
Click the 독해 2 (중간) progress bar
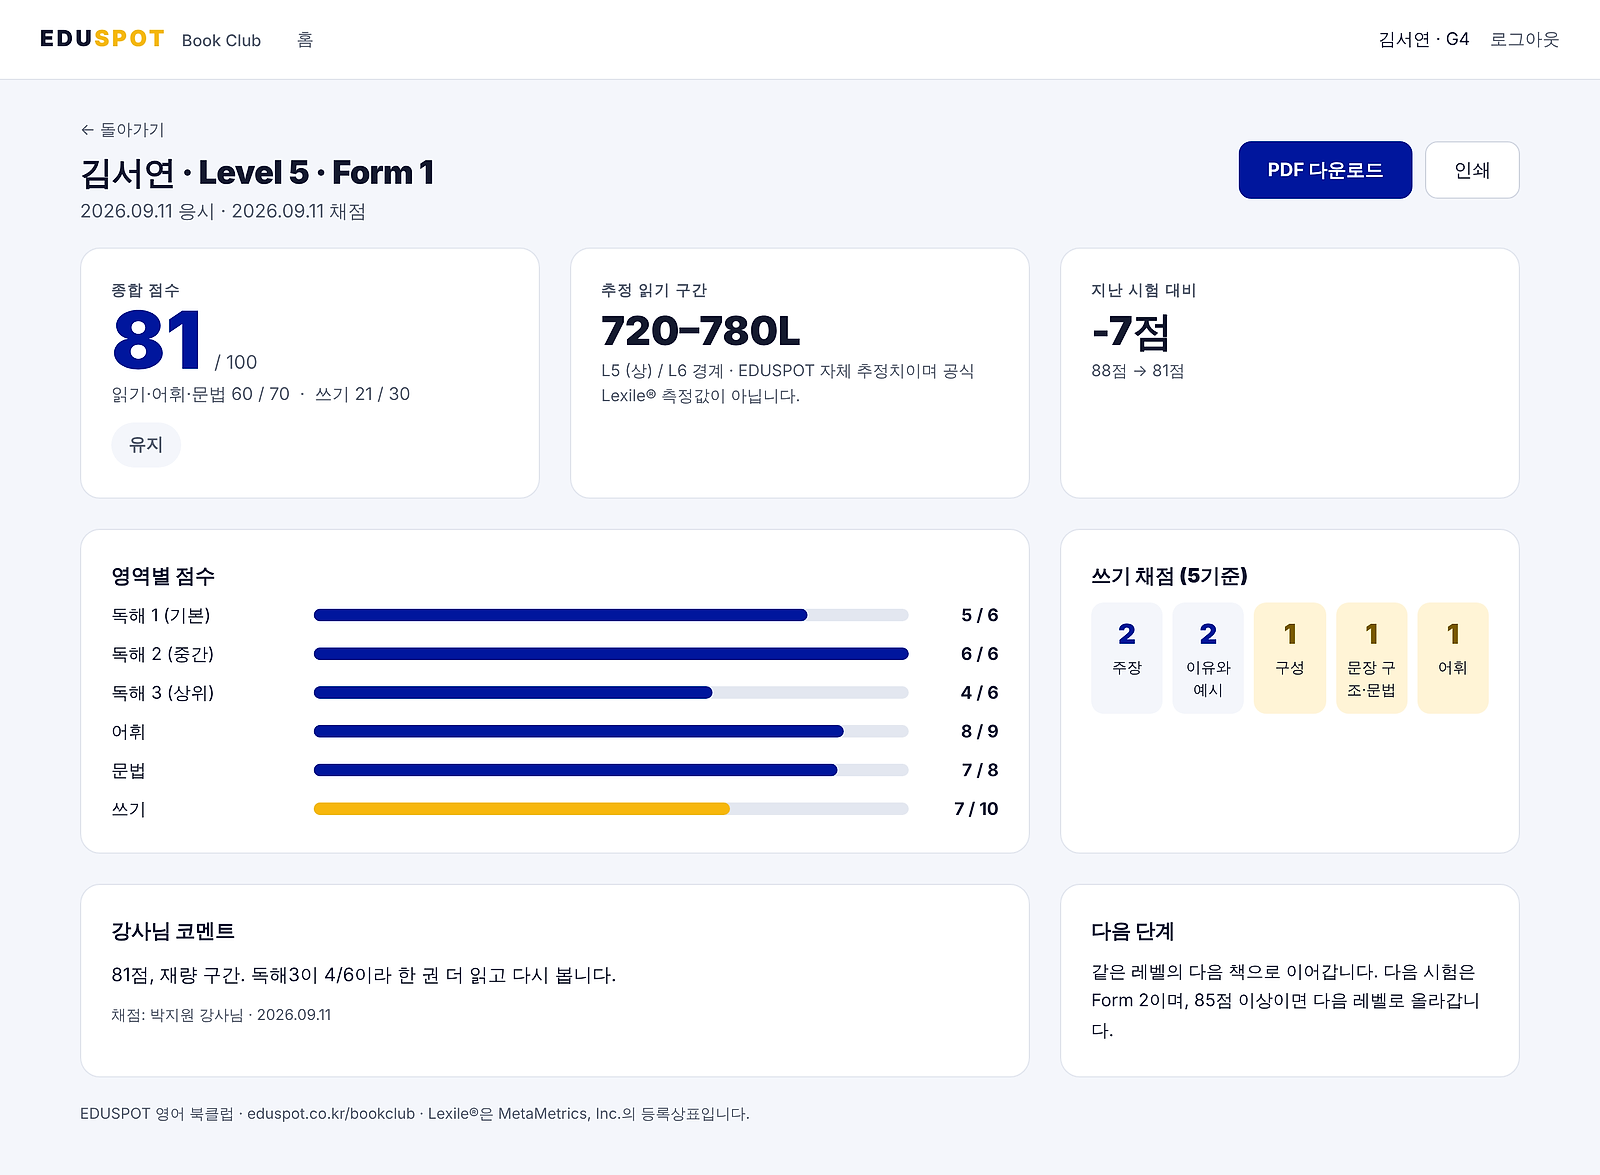coord(611,654)
